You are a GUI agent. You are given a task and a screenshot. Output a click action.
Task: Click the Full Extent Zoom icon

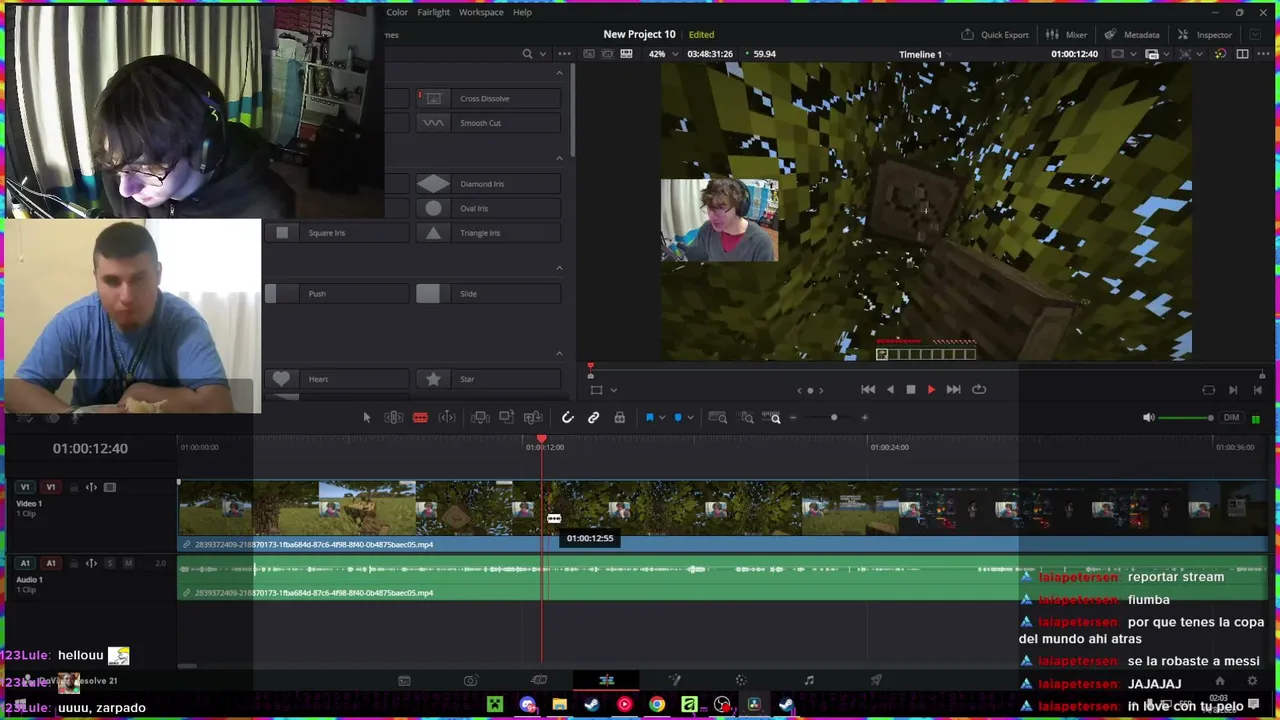pyautogui.click(x=718, y=418)
